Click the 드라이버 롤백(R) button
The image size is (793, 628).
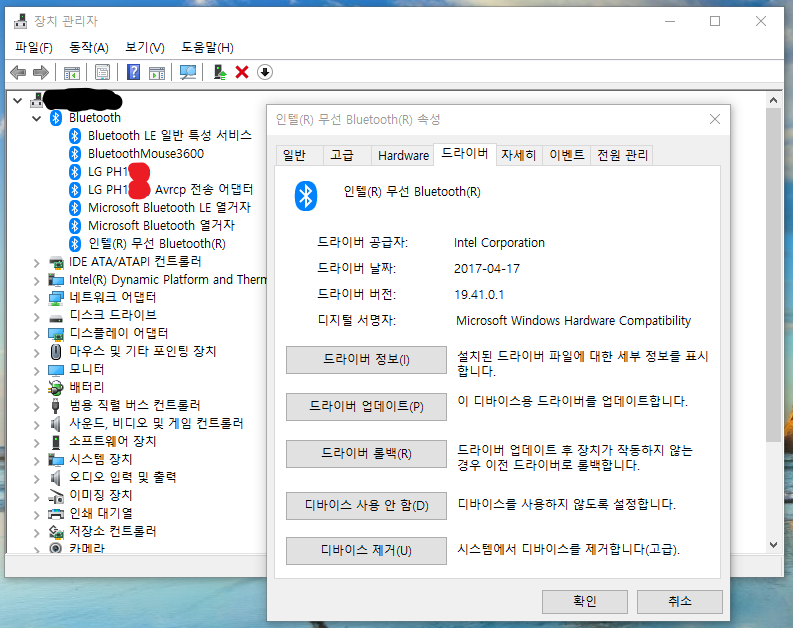pyautogui.click(x=366, y=454)
